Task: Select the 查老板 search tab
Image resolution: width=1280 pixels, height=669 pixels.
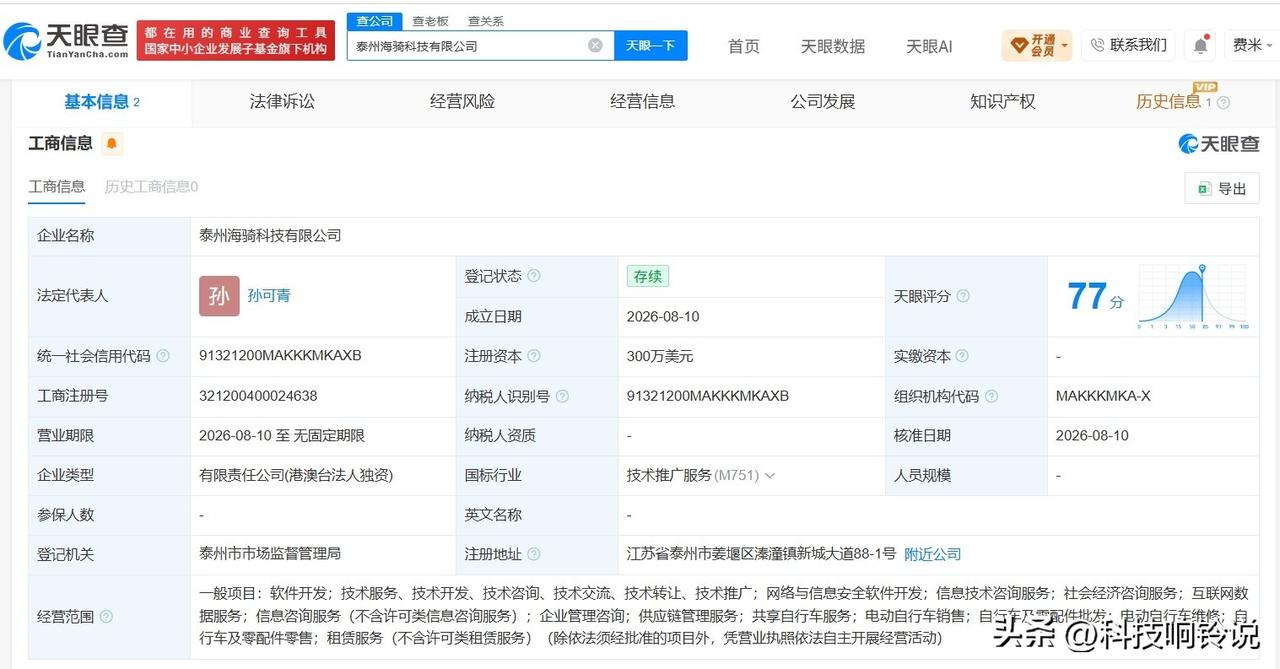Action: [430, 21]
